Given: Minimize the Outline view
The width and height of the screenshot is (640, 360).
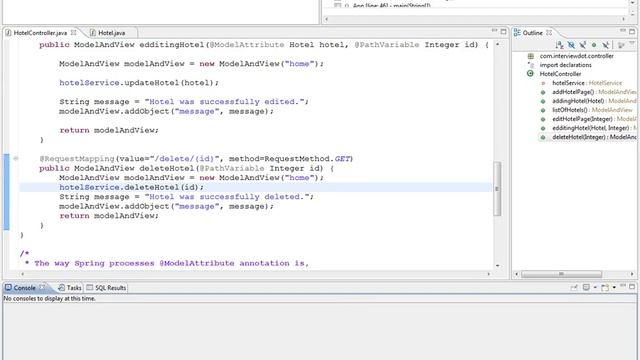Looking at the screenshot, I should click(x=622, y=31).
